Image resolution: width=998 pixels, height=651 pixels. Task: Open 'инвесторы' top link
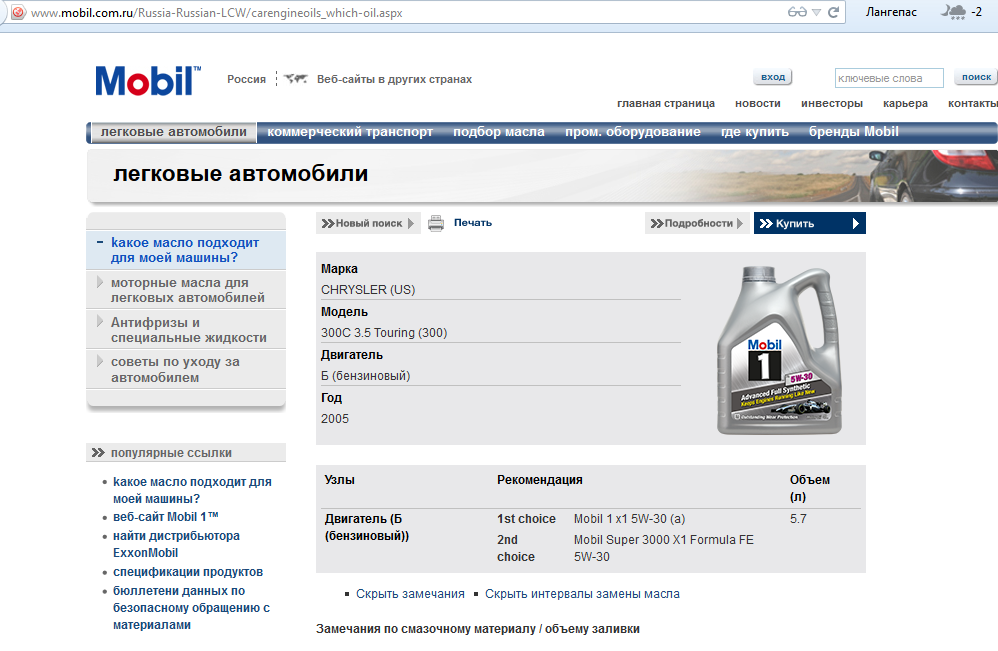tap(832, 103)
